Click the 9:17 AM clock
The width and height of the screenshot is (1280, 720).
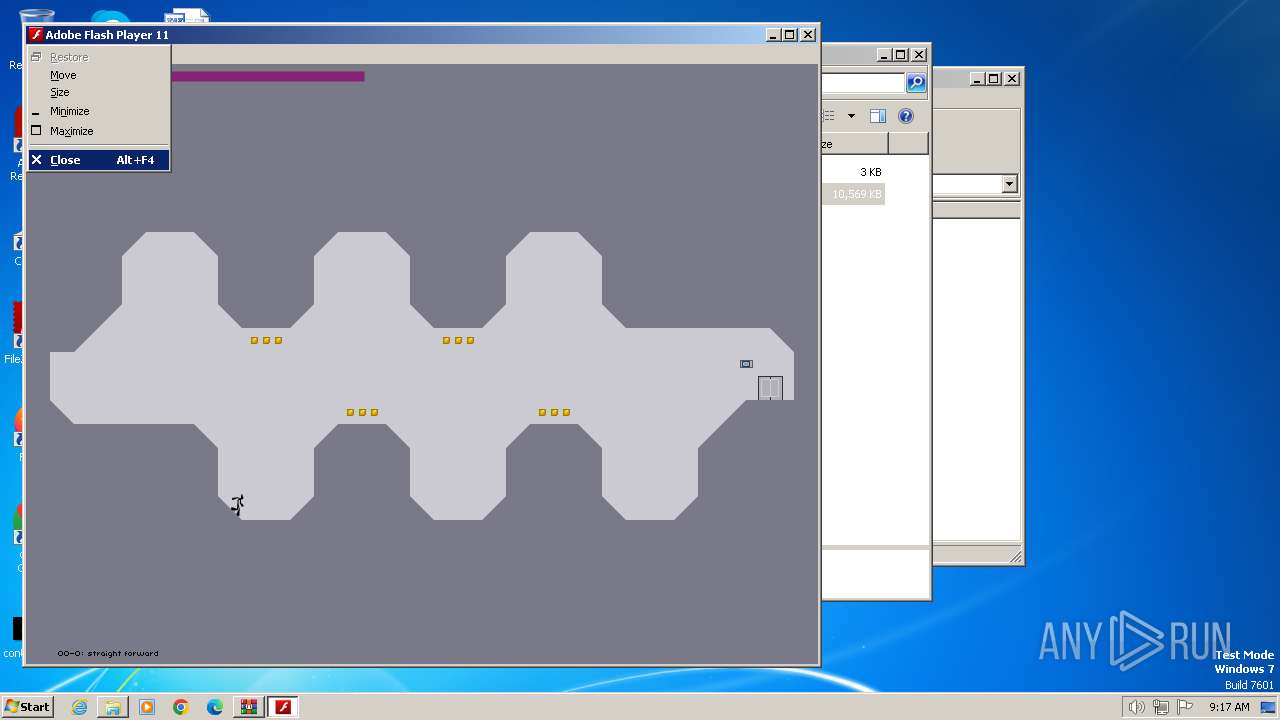1229,707
